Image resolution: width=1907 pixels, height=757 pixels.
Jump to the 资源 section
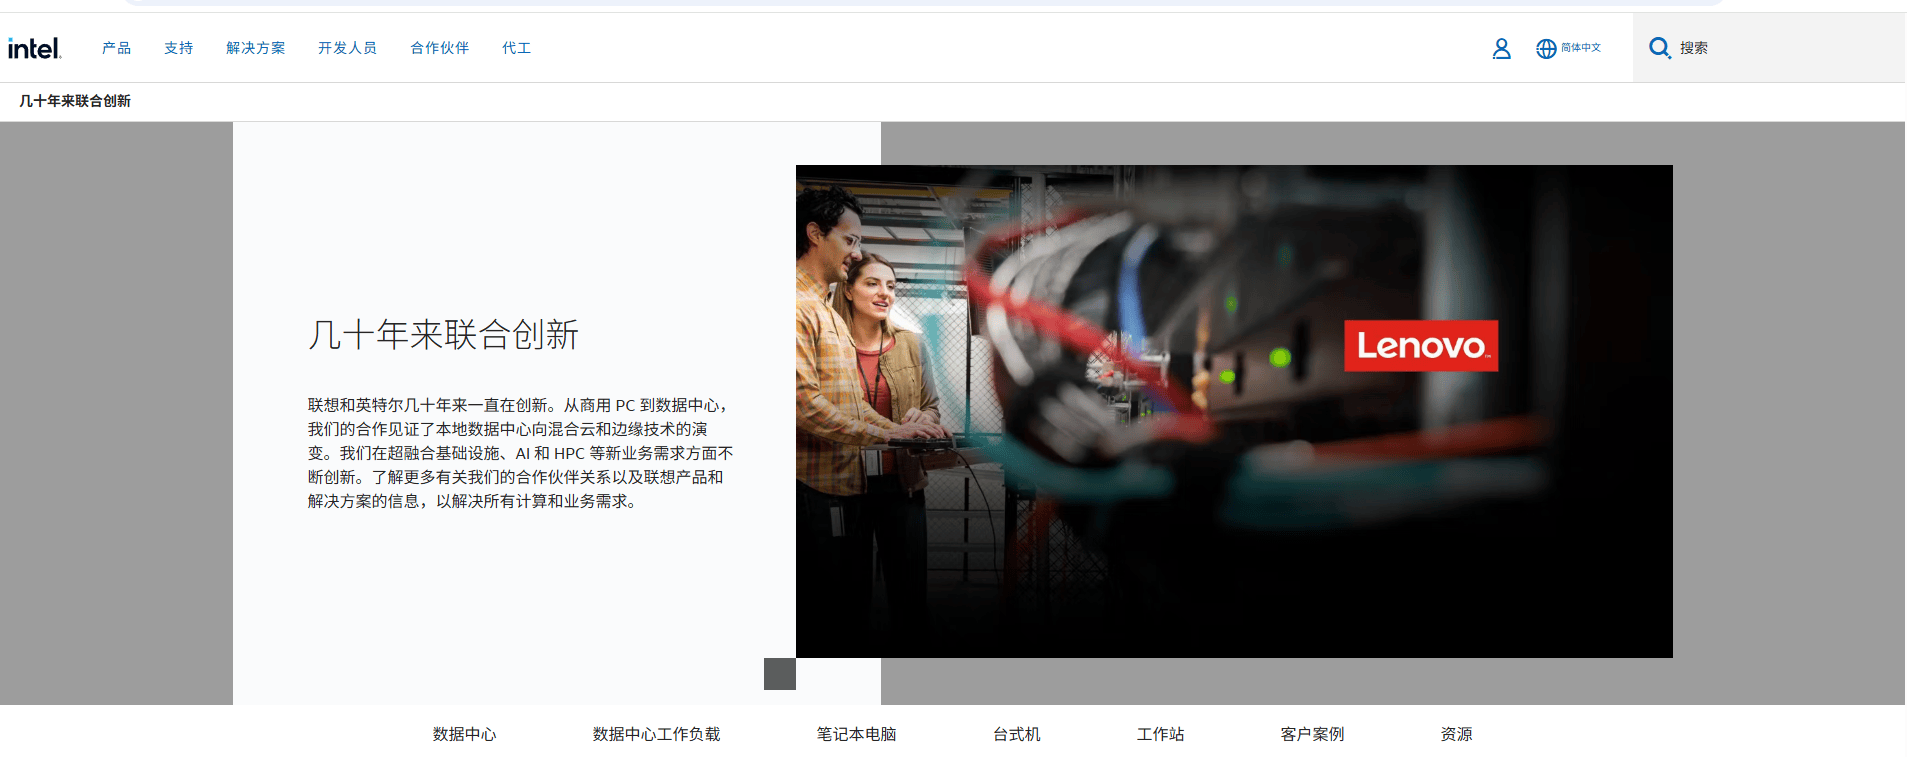(x=1456, y=734)
